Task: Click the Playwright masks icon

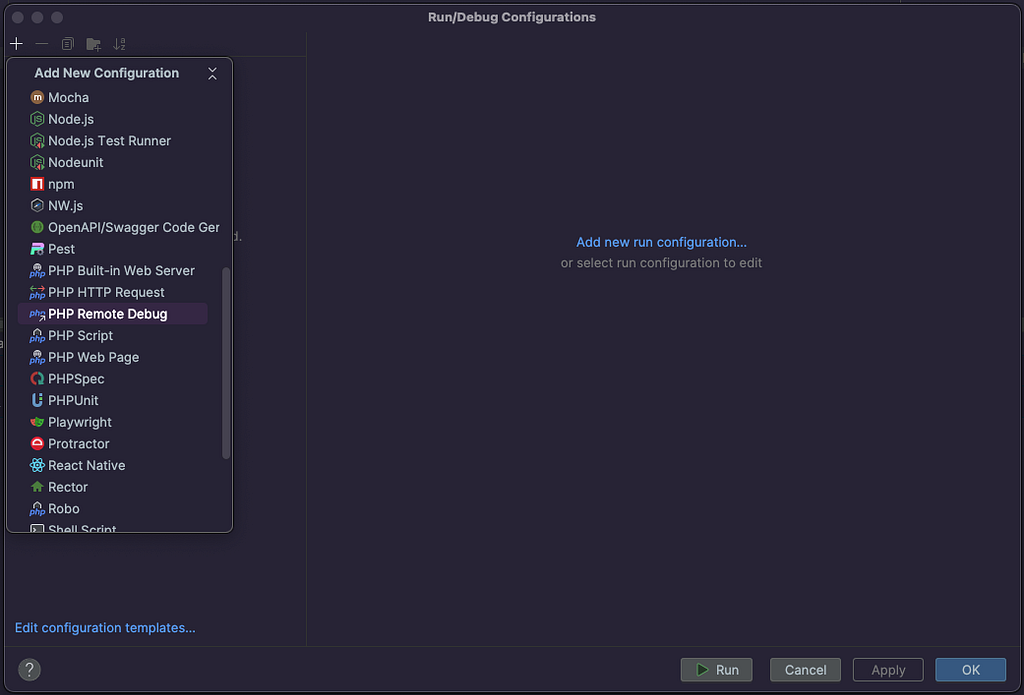Action: 37,422
